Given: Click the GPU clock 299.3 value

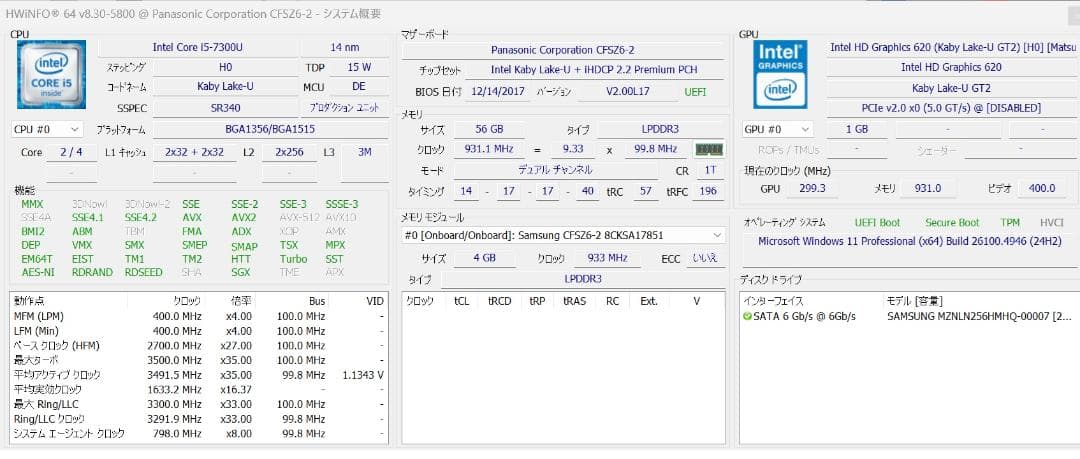Looking at the screenshot, I should pos(812,188).
